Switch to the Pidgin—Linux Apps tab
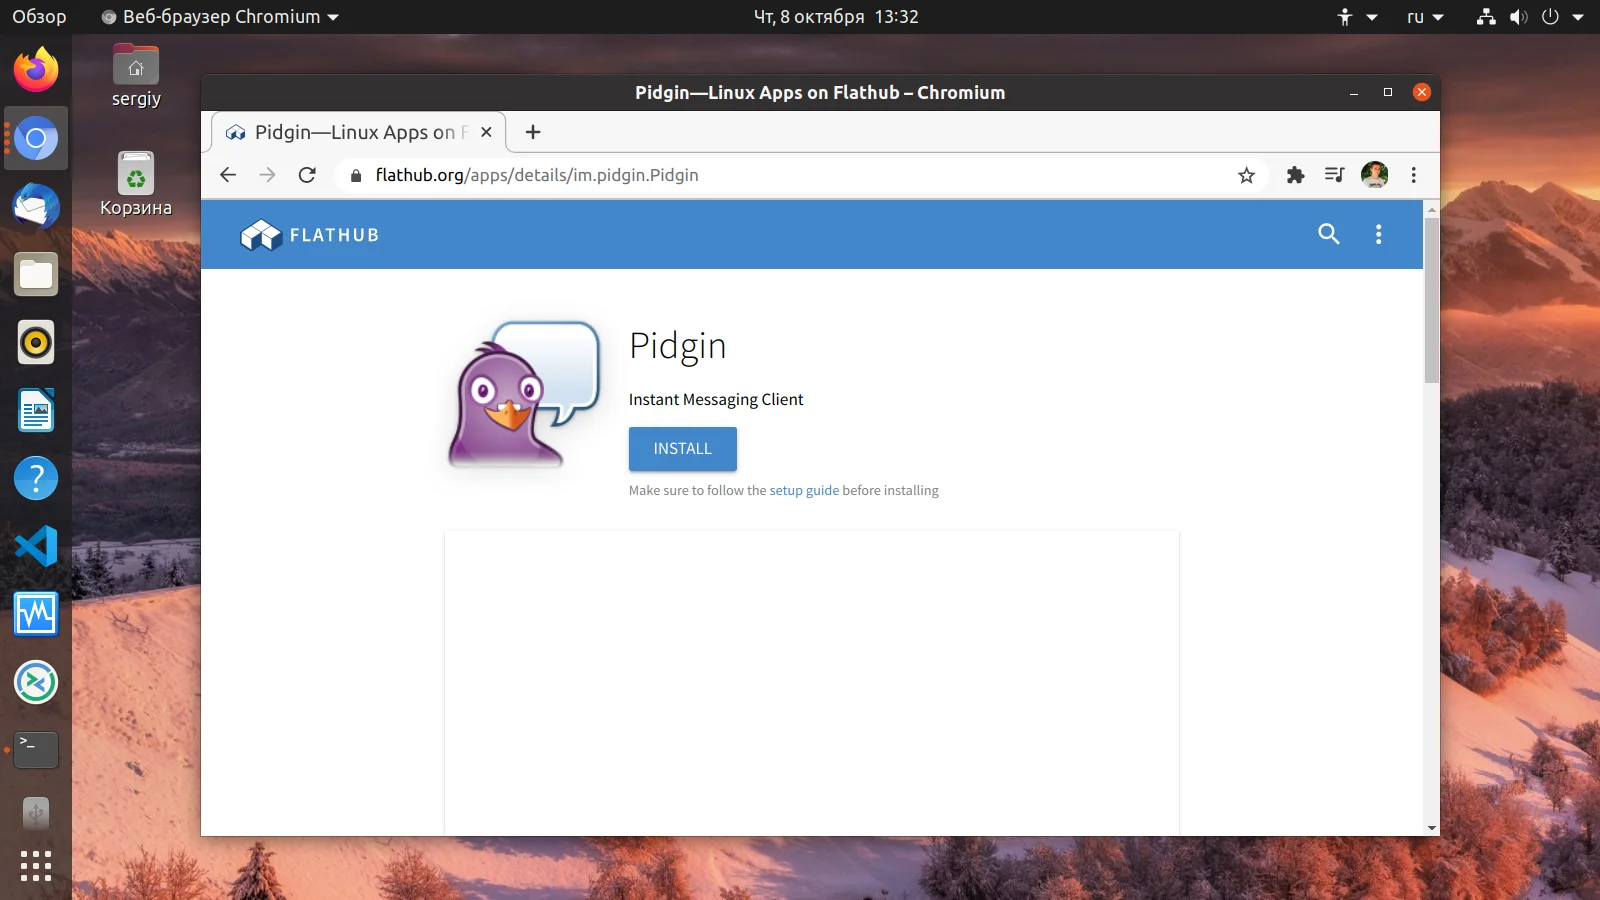Screen dimensions: 1600x900 [x=358, y=132]
